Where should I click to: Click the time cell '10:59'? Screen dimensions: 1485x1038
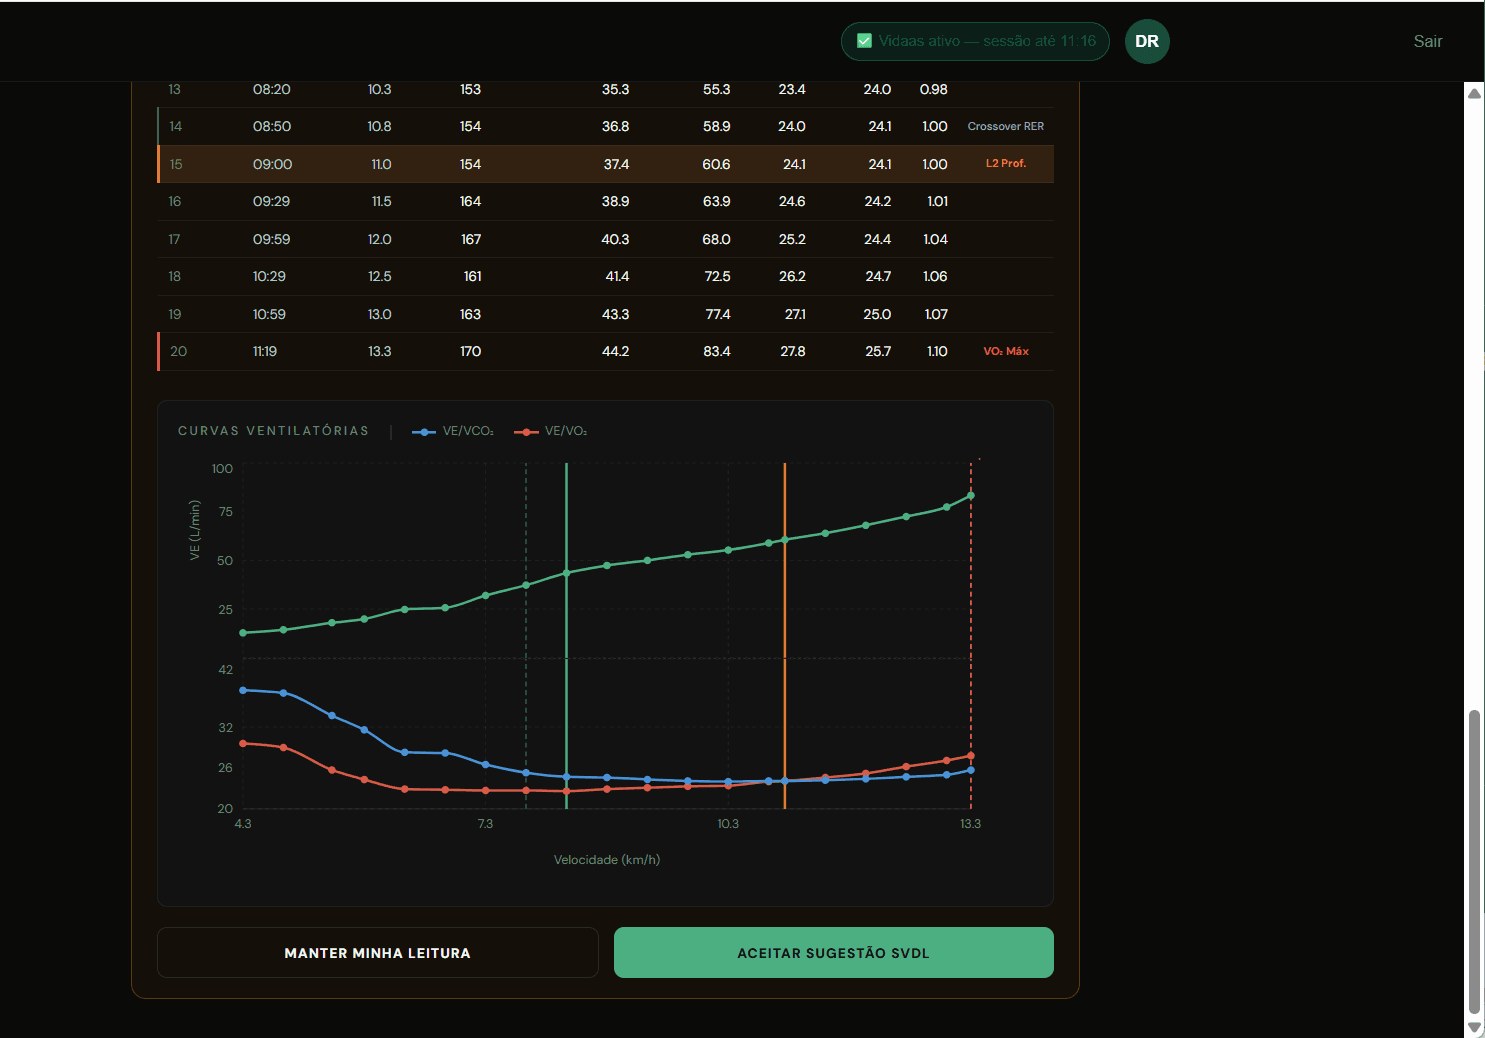coord(269,315)
